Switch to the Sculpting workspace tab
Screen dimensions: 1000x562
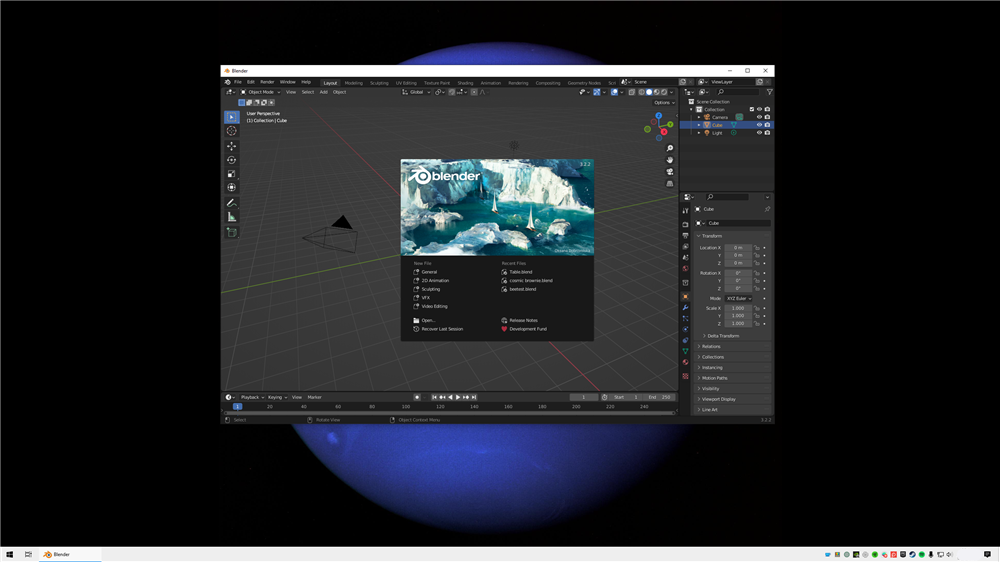(x=379, y=83)
